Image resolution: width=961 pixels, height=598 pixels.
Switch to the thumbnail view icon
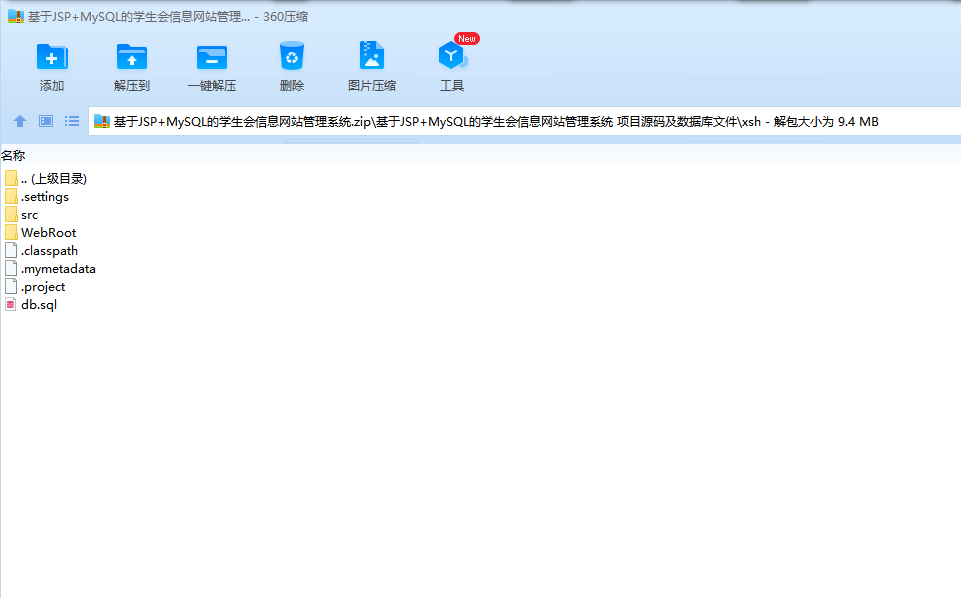tap(46, 121)
